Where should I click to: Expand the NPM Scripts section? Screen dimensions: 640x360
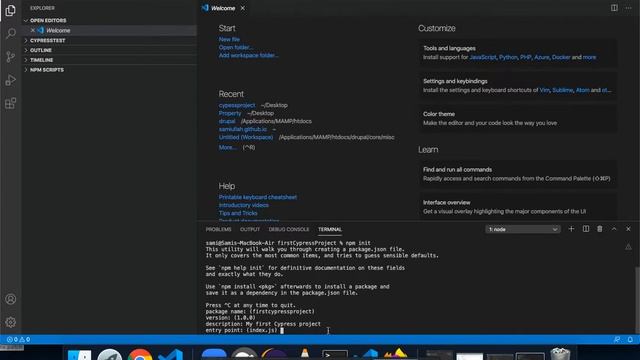point(109,70)
